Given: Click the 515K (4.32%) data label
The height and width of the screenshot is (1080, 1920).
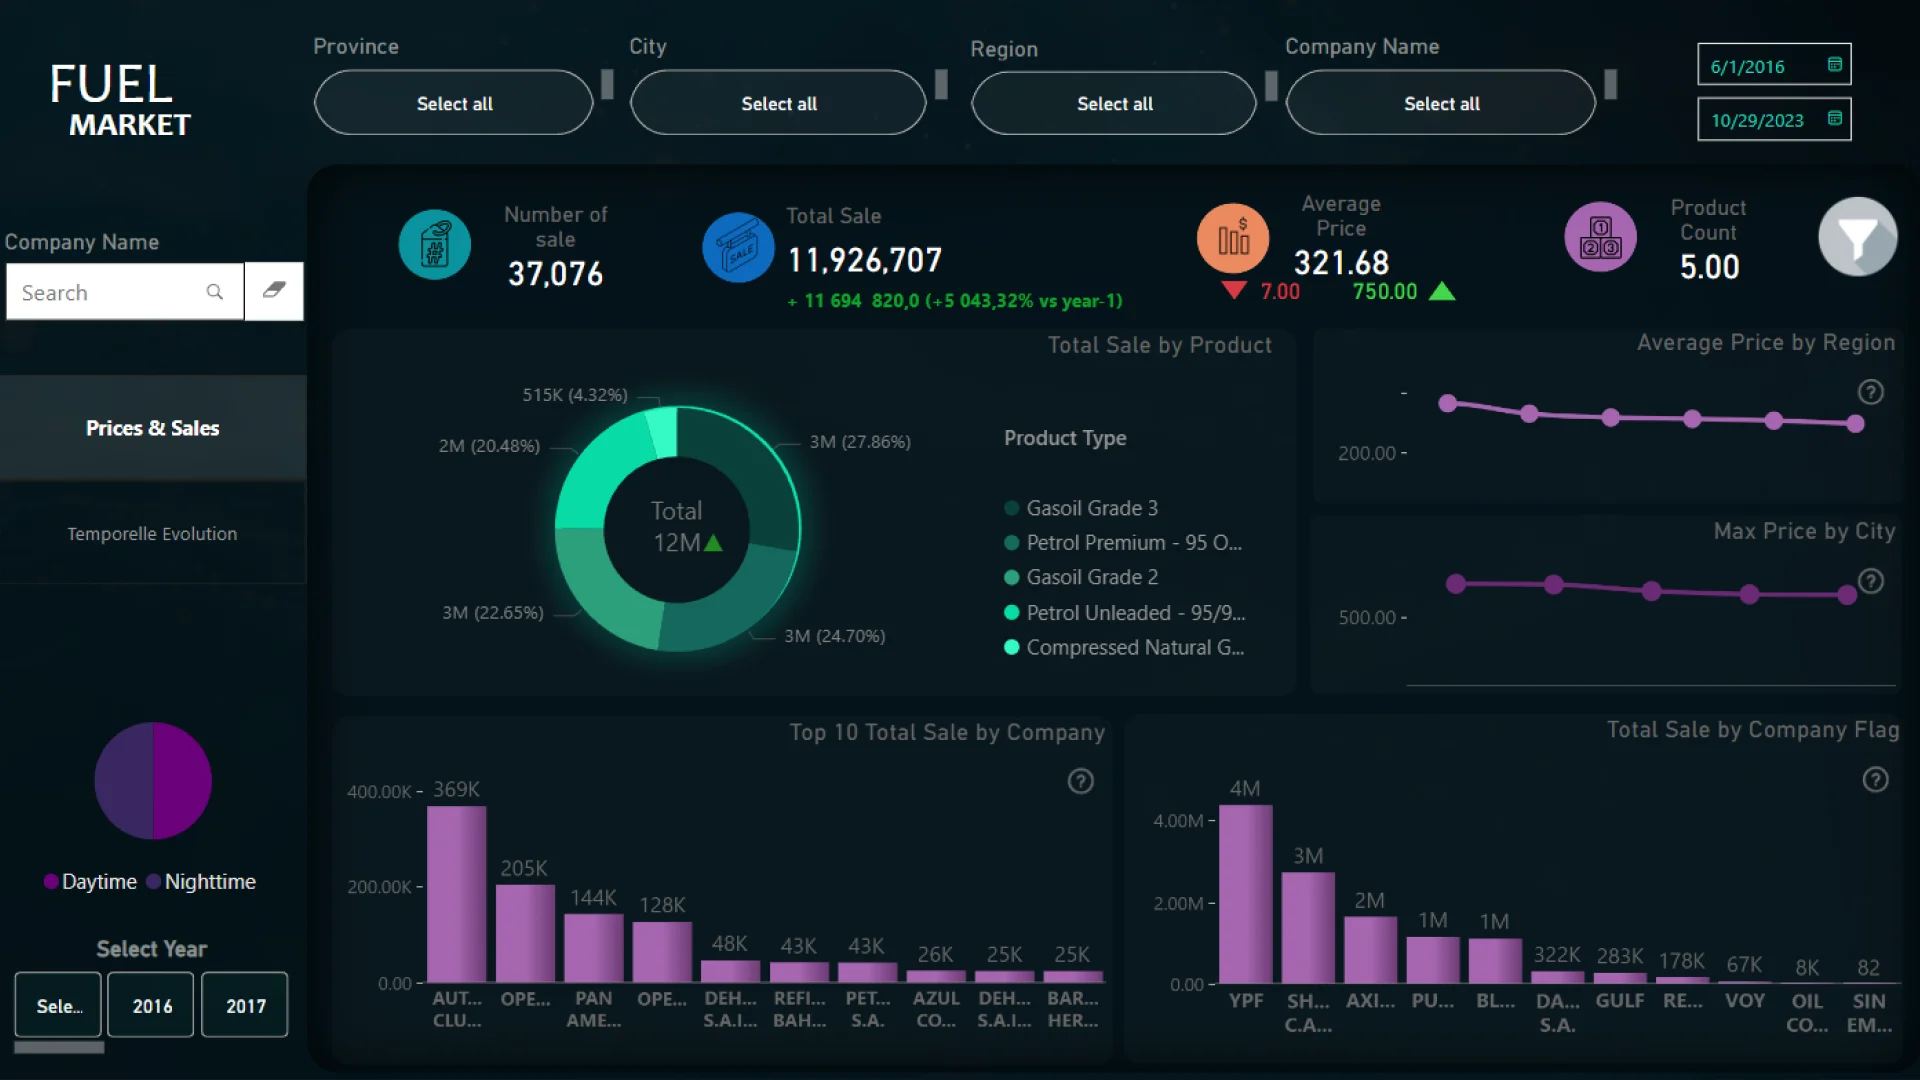Looking at the screenshot, I should point(575,395).
